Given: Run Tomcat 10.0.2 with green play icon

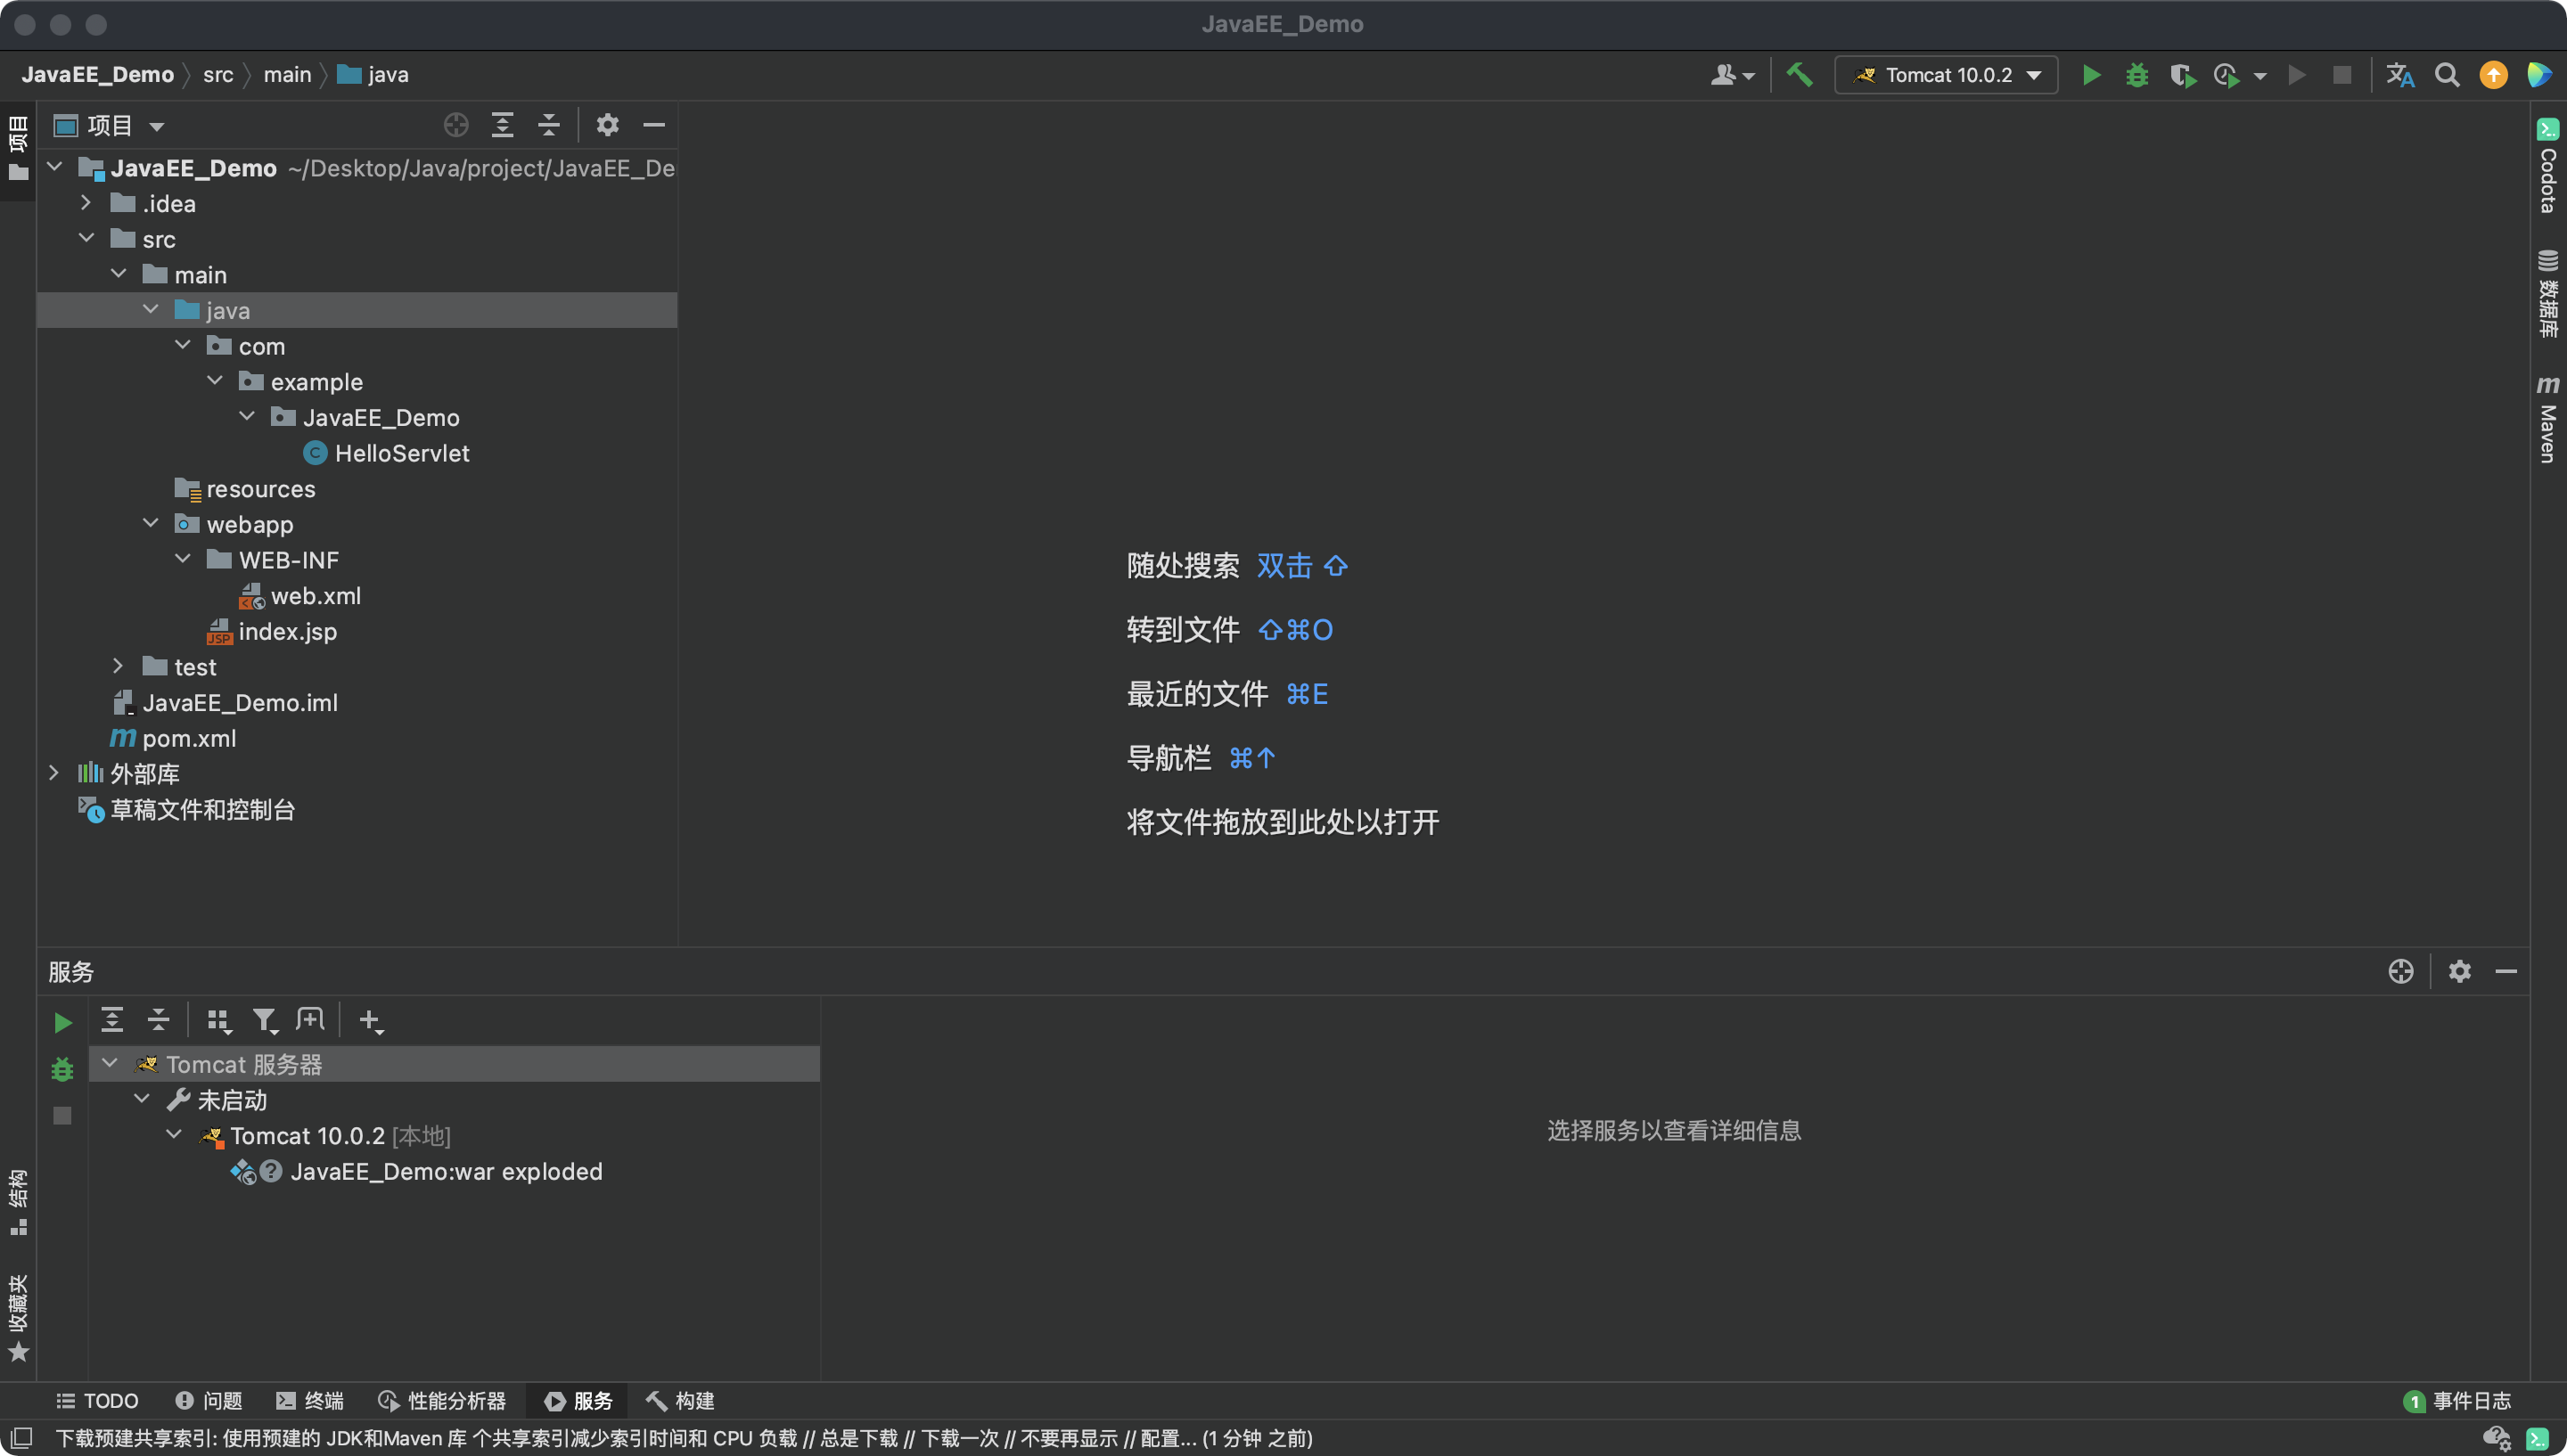Looking at the screenshot, I should pyautogui.click(x=2090, y=75).
